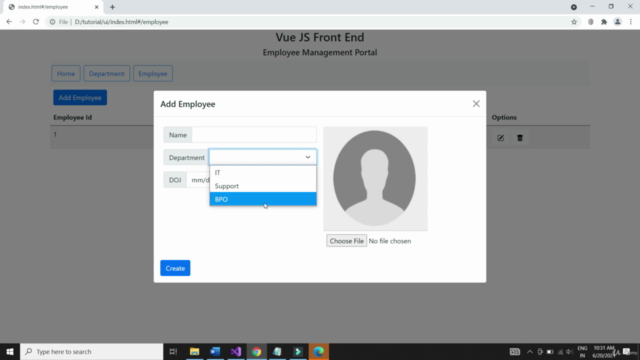Image resolution: width=640 pixels, height=360 pixels.
Task: Open volume control in system tray
Action: [x=569, y=351]
